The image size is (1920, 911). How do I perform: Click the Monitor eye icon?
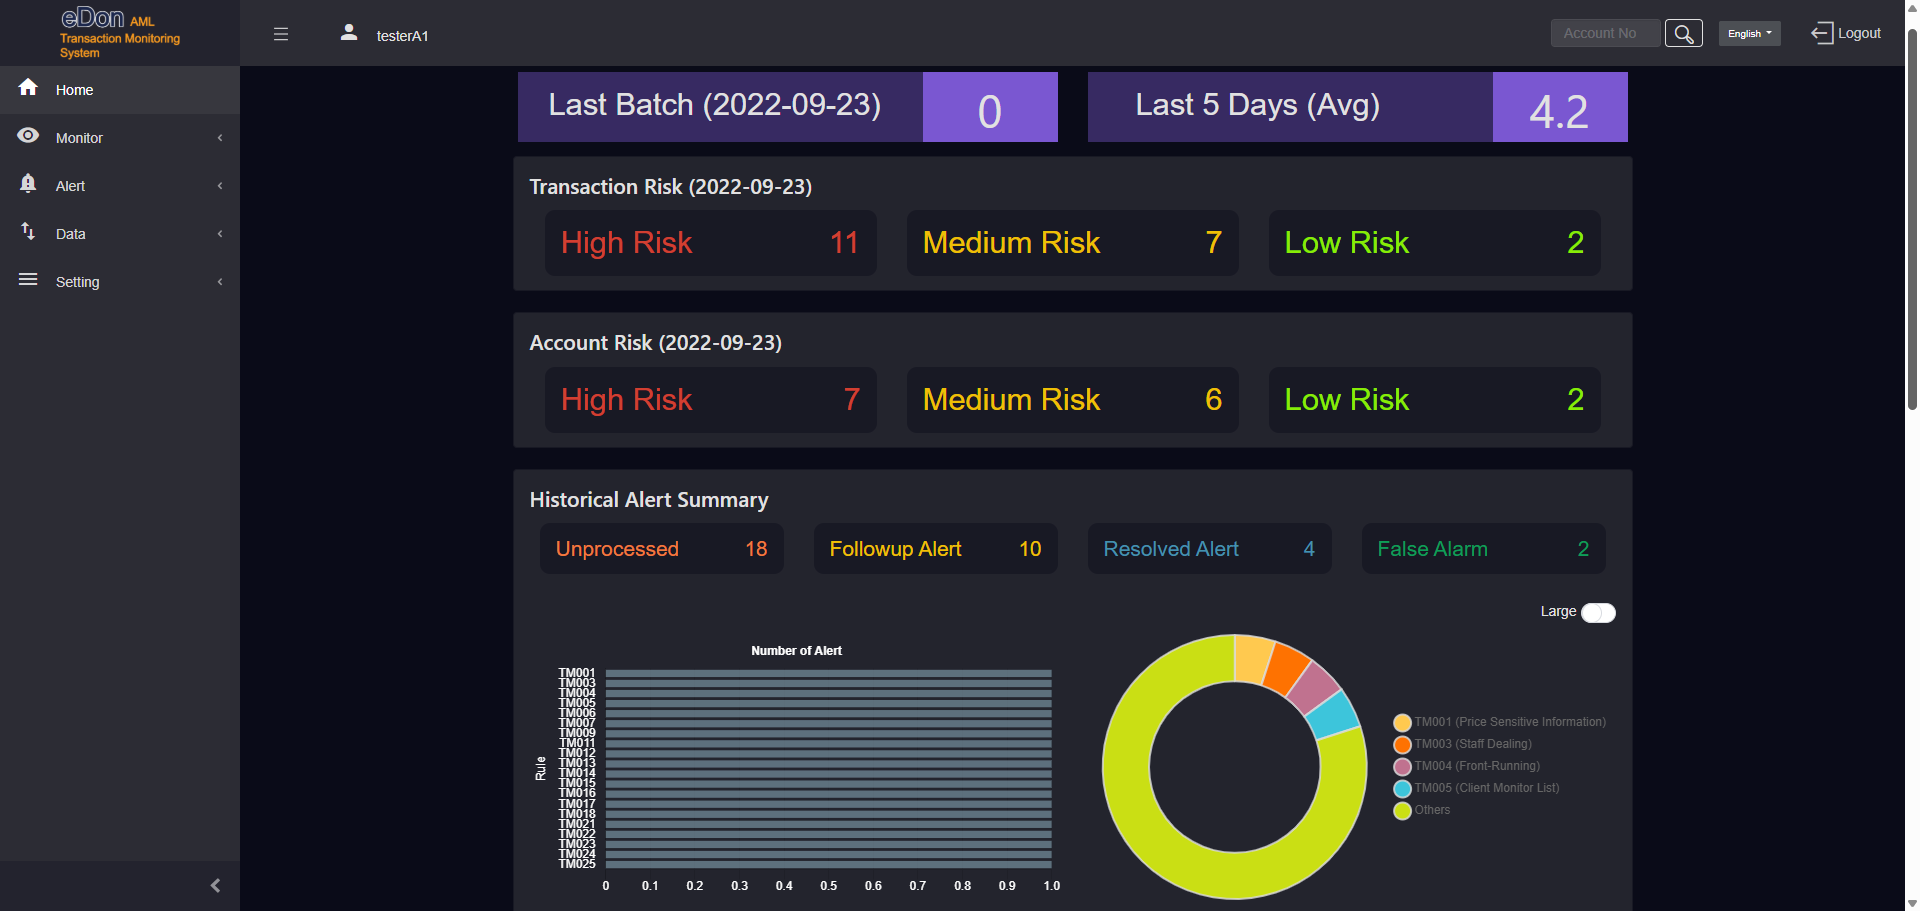29,136
